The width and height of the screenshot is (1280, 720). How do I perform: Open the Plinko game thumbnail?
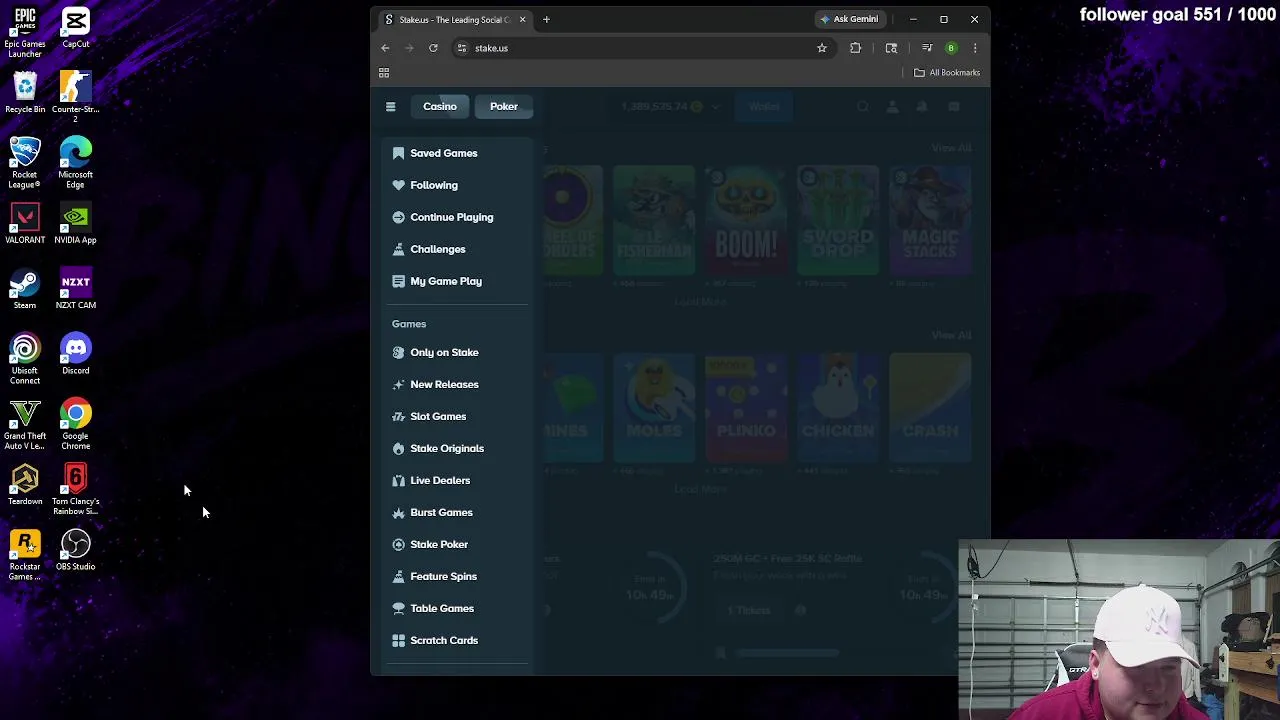pos(746,408)
